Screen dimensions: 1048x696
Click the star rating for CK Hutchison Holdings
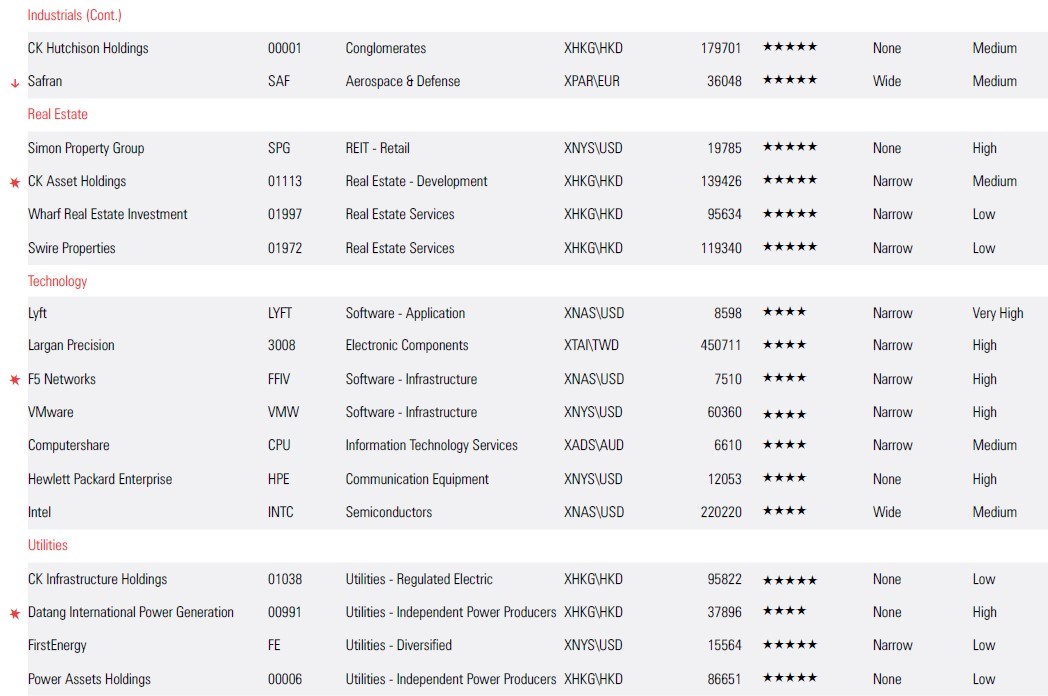click(x=789, y=47)
